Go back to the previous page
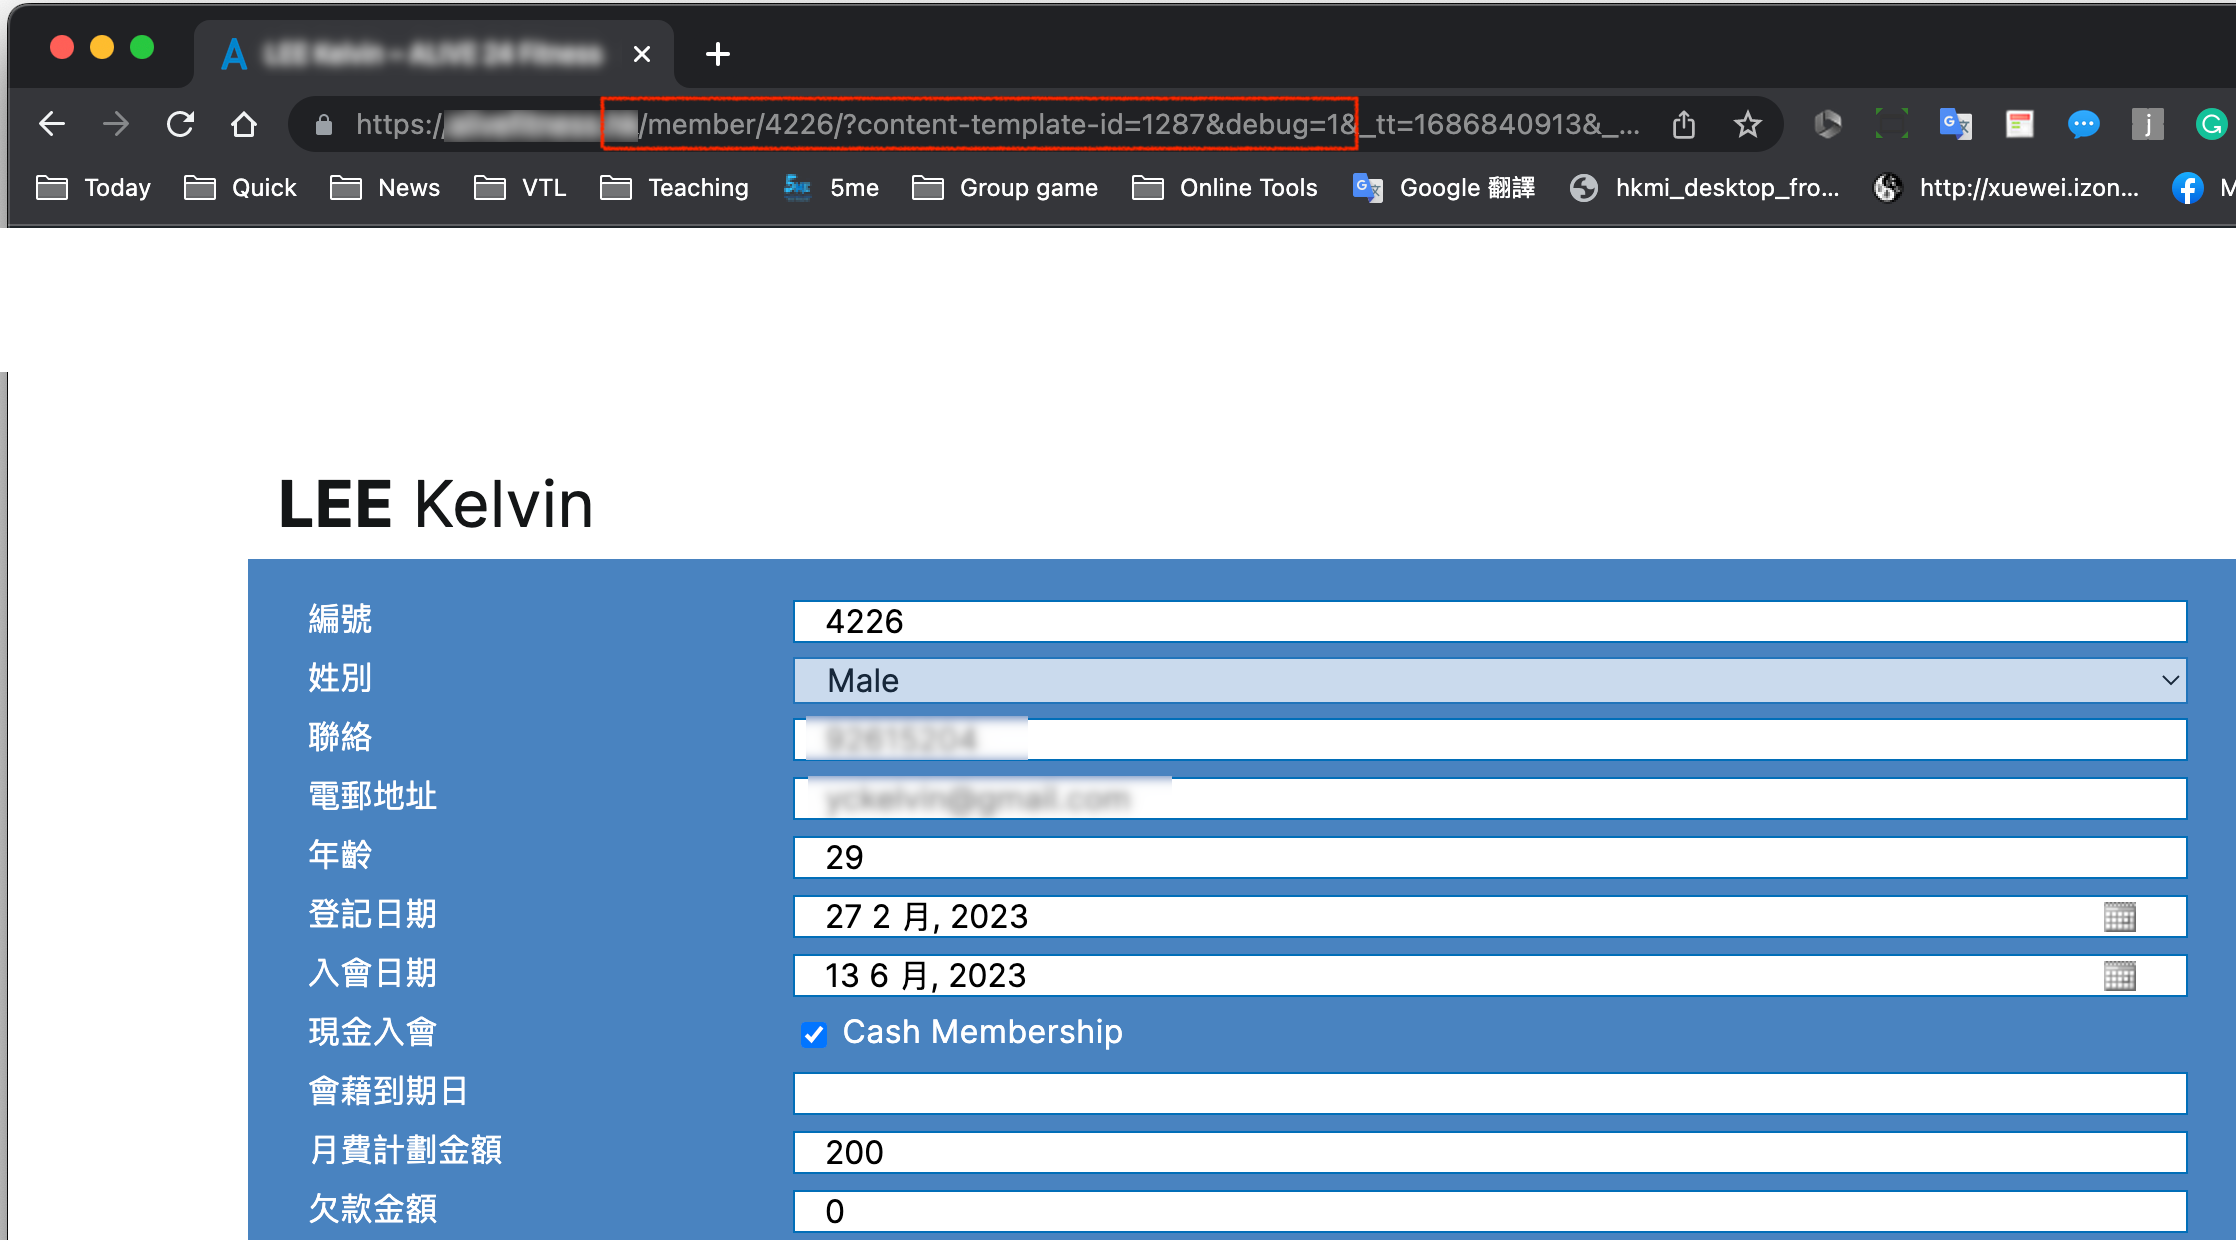Viewport: 2236px width, 1240px height. point(51,124)
